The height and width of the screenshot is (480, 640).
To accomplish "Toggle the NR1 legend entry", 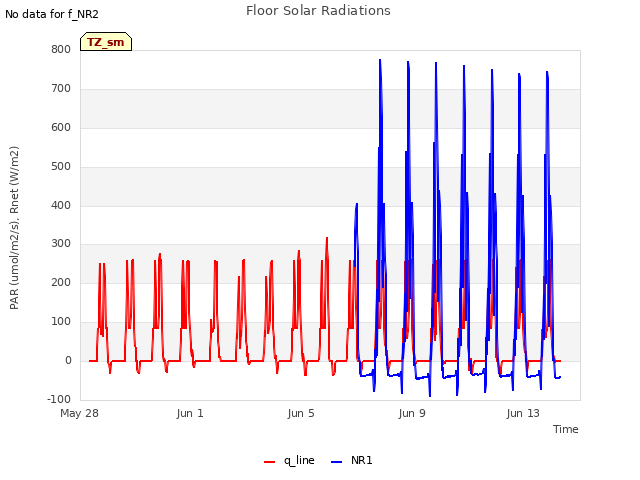I will coord(351,460).
